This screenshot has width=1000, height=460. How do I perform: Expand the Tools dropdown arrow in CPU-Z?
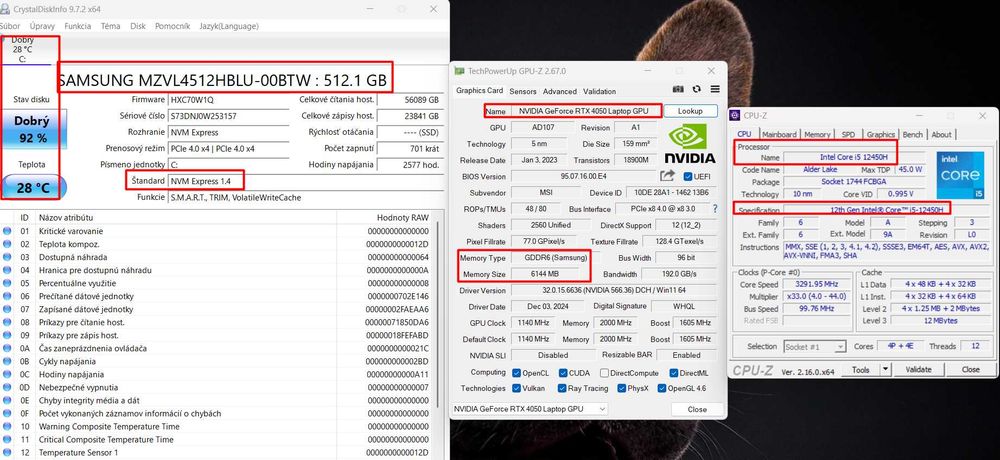pyautogui.click(x=885, y=369)
